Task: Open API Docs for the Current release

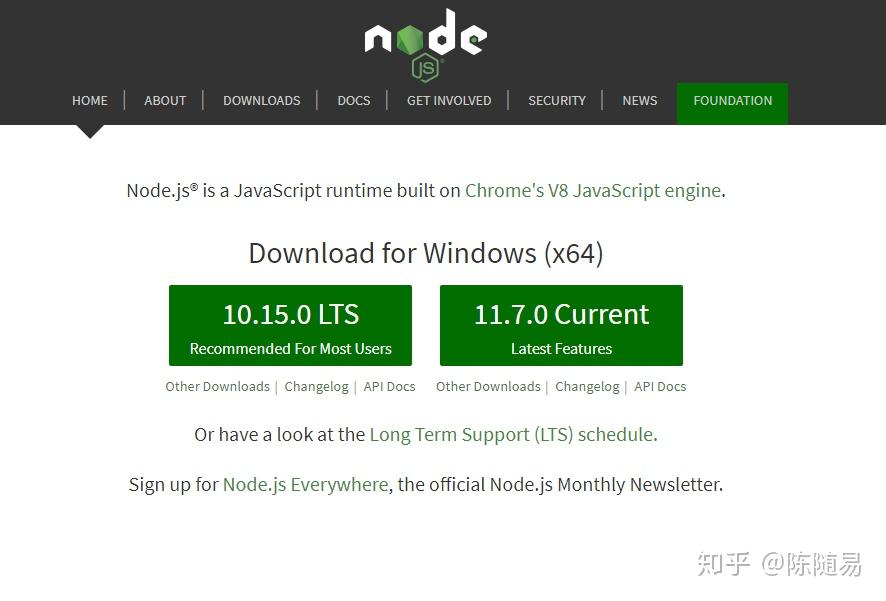Action: tap(660, 386)
